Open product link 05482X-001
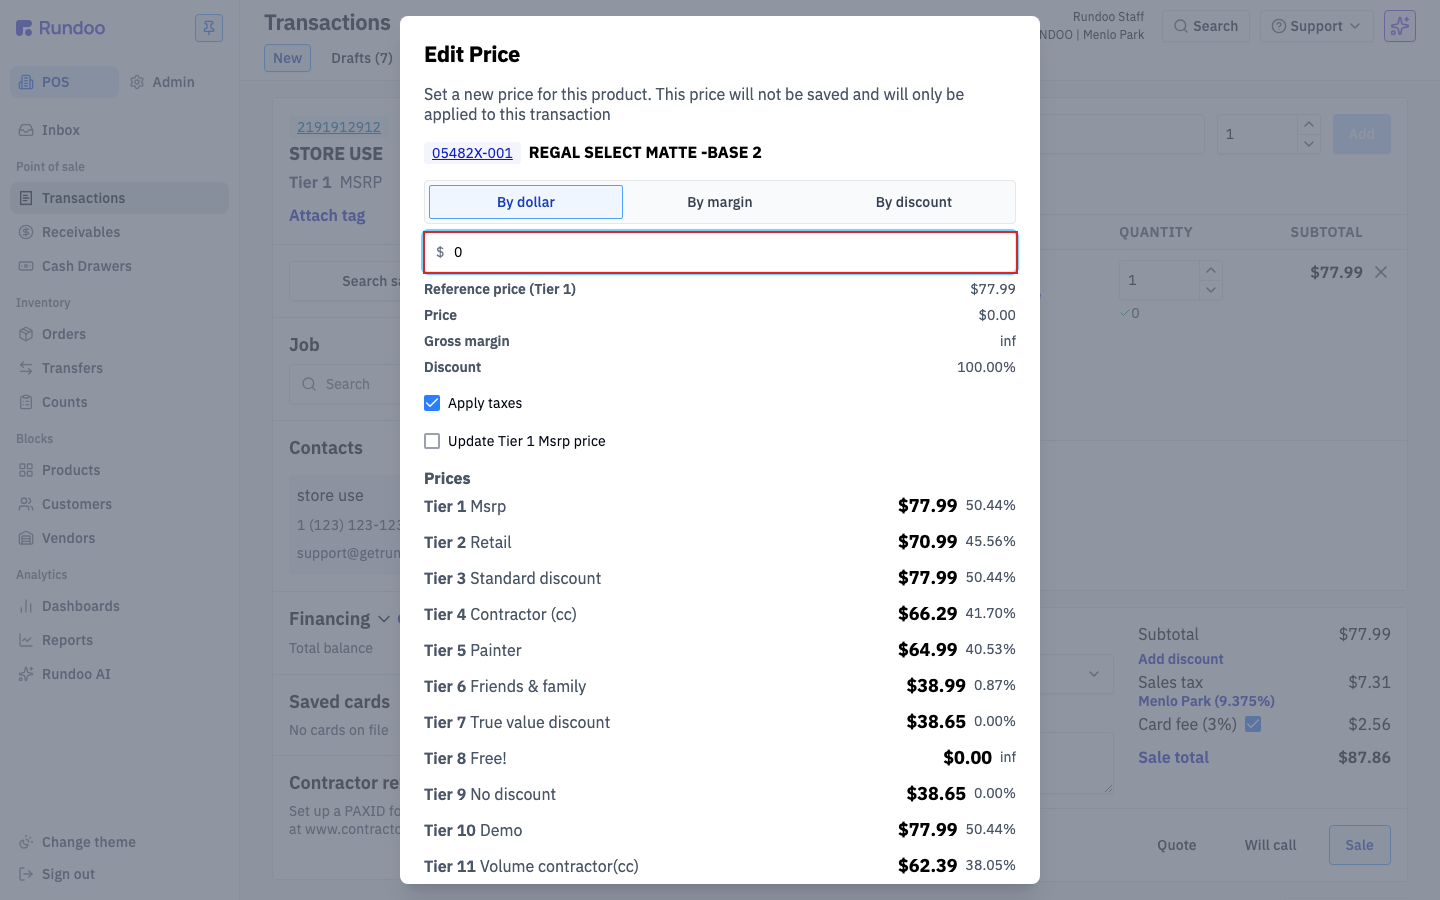 tap(472, 153)
